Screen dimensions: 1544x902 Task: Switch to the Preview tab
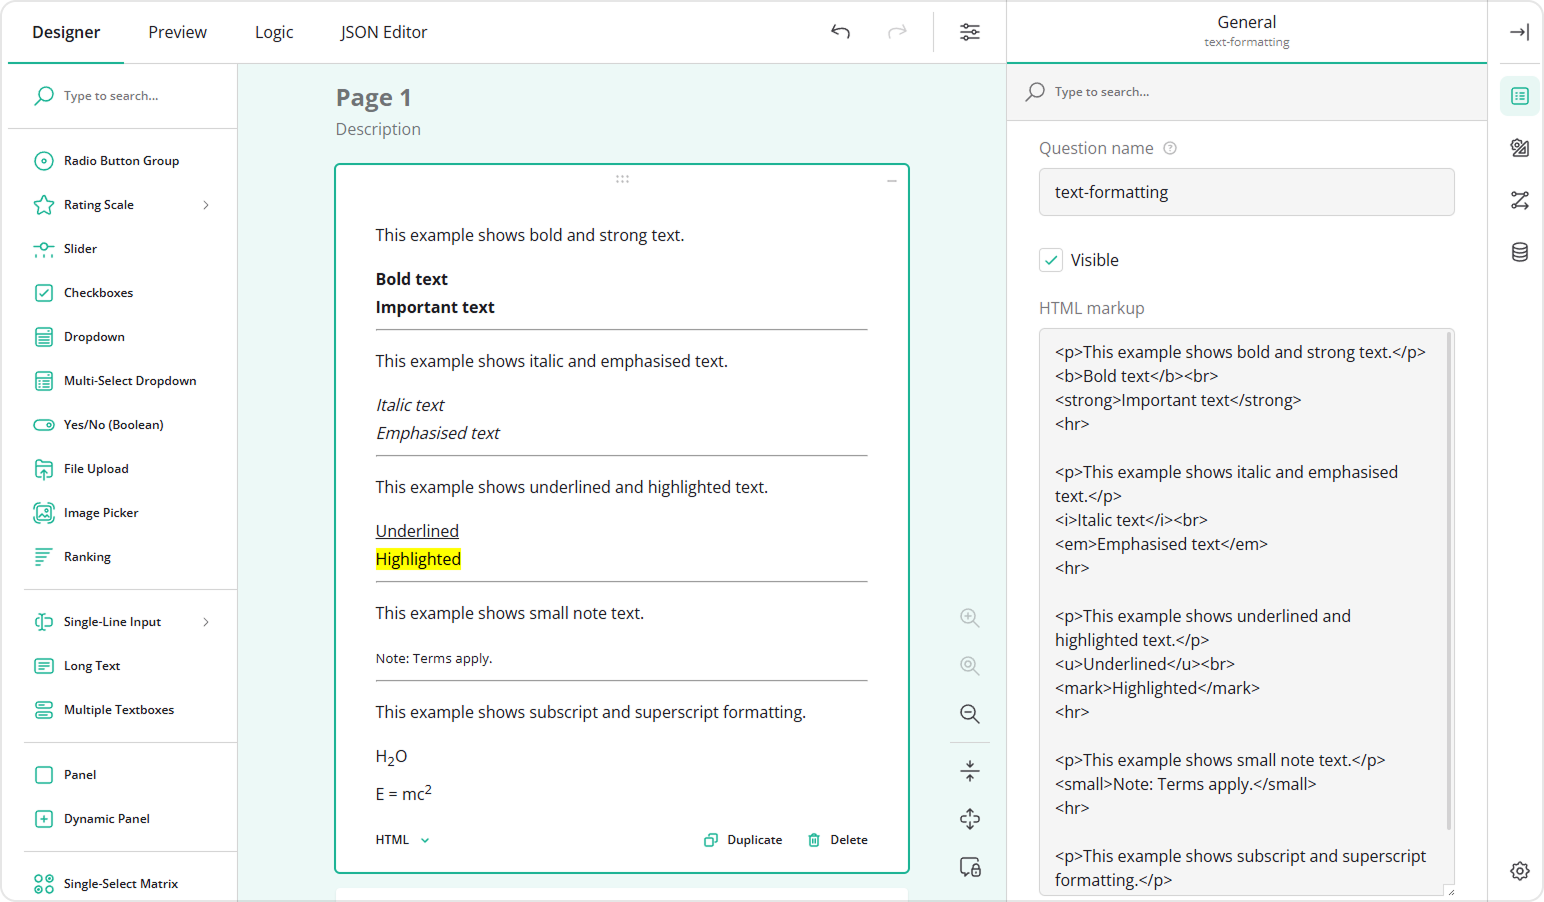[177, 31]
